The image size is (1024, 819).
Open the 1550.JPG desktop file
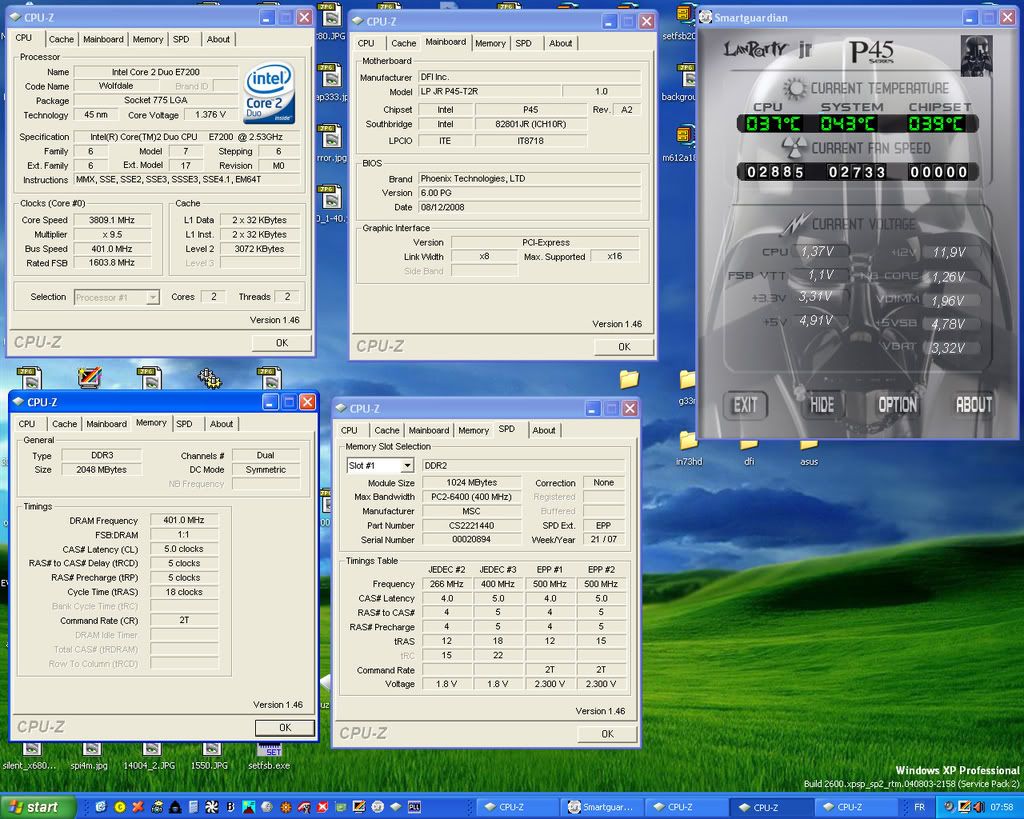[x=211, y=750]
